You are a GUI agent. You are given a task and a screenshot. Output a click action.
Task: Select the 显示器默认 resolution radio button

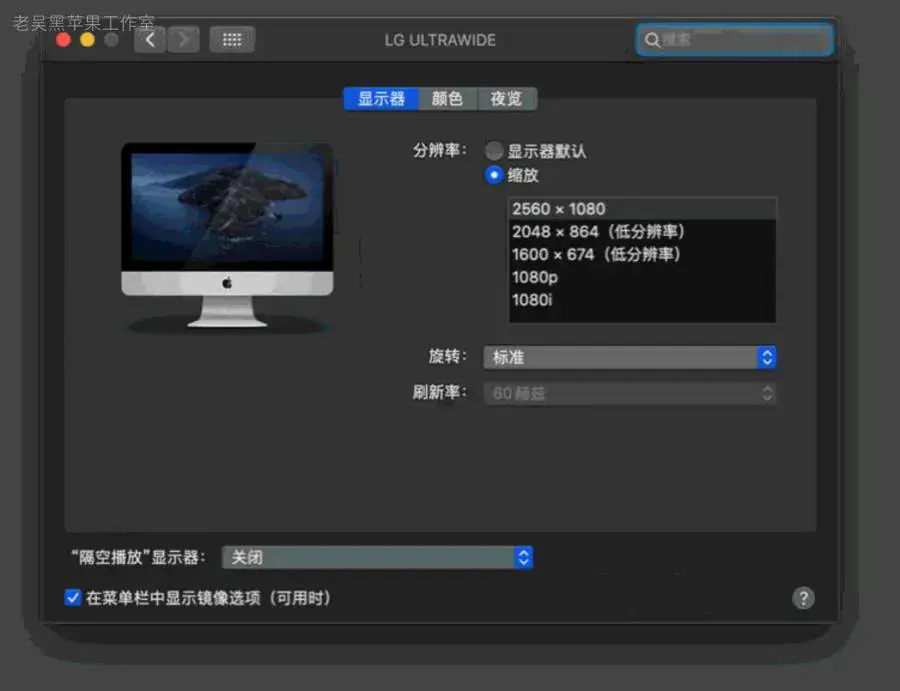point(494,151)
